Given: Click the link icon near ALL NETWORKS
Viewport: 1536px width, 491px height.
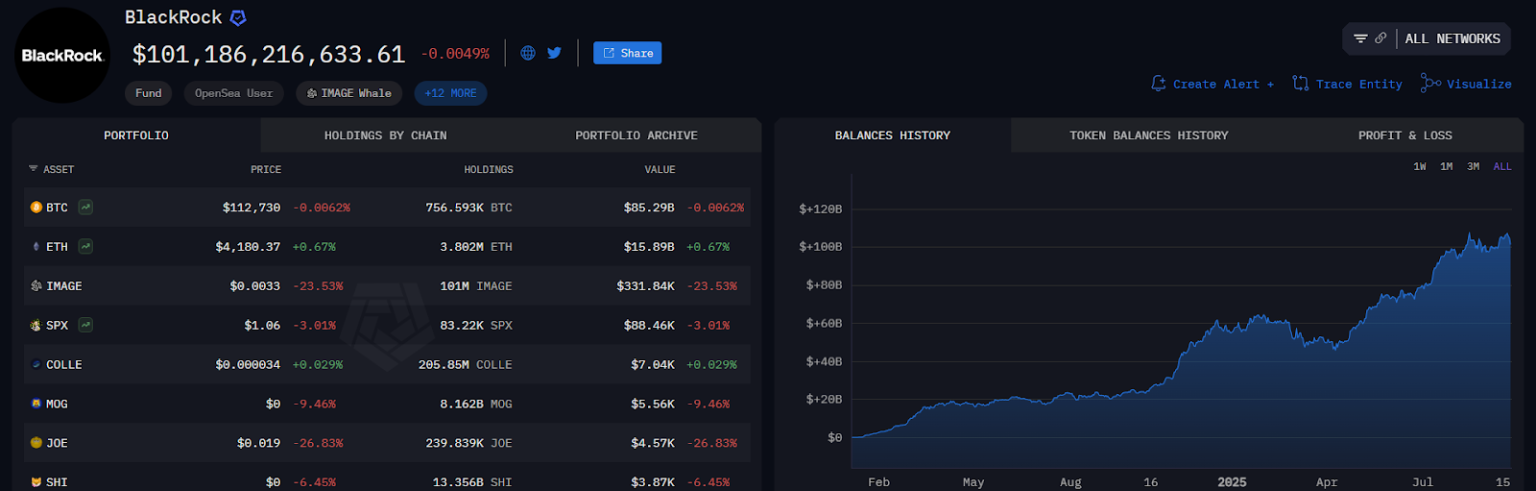Looking at the screenshot, I should point(1381,39).
